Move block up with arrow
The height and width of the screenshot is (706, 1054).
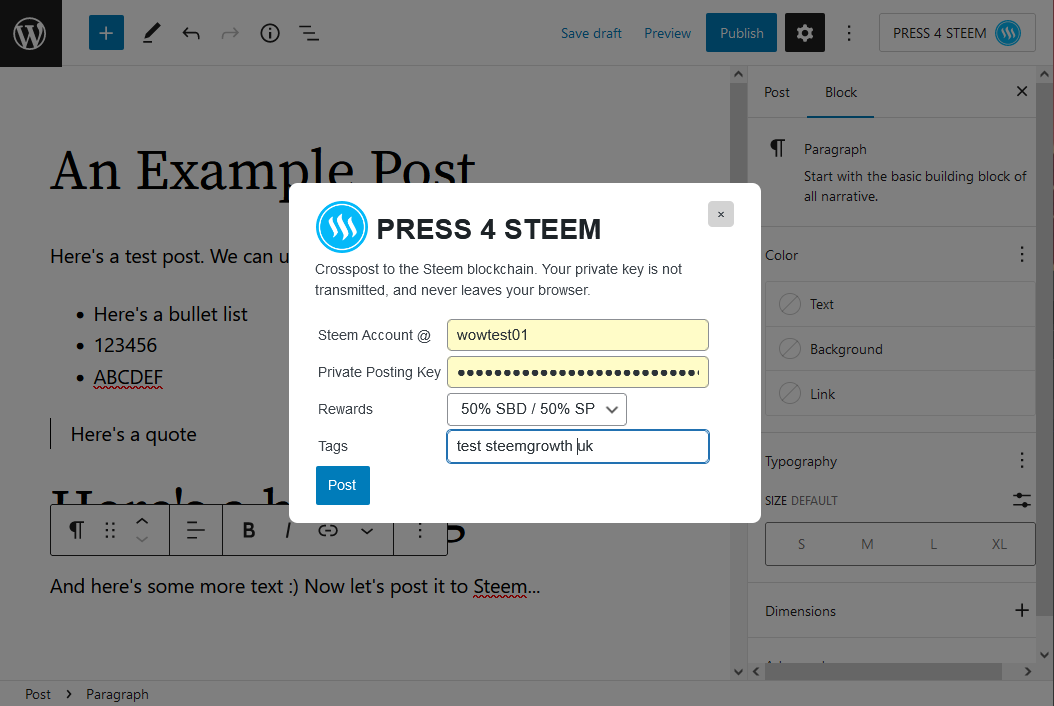point(142,521)
